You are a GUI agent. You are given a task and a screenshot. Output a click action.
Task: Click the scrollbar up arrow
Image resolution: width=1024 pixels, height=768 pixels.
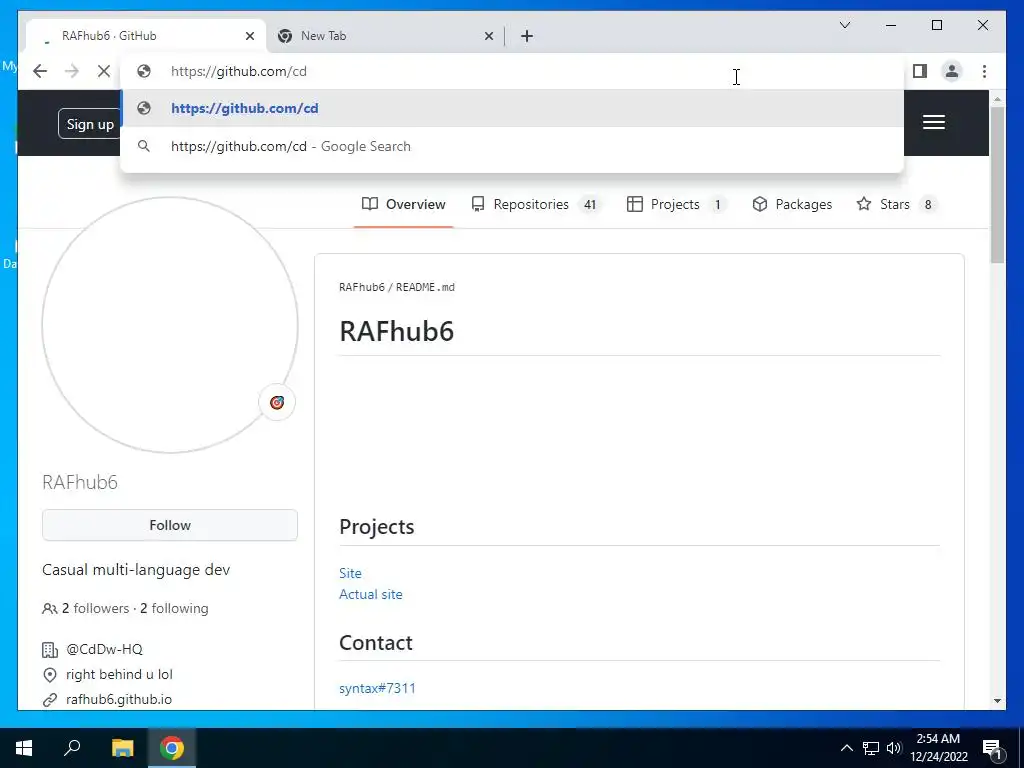[x=997, y=98]
